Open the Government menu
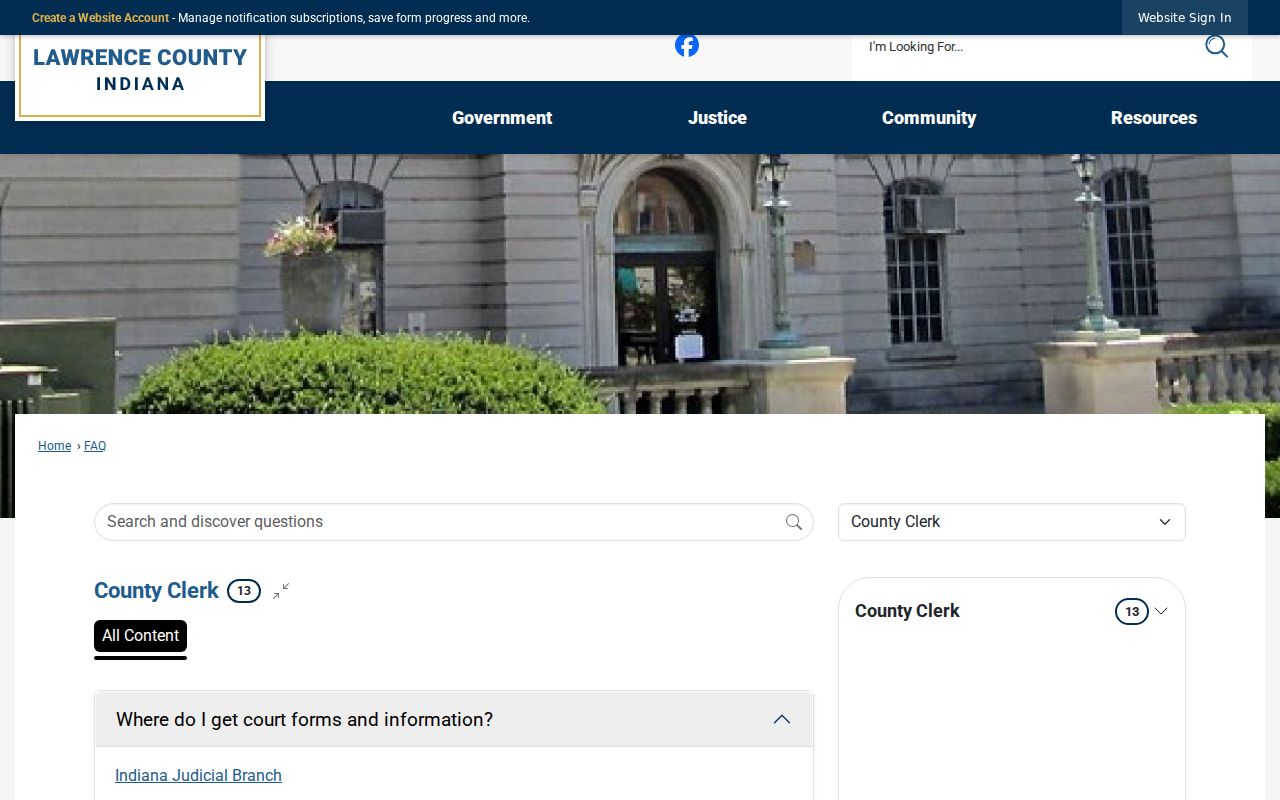The width and height of the screenshot is (1280, 800). tap(502, 118)
